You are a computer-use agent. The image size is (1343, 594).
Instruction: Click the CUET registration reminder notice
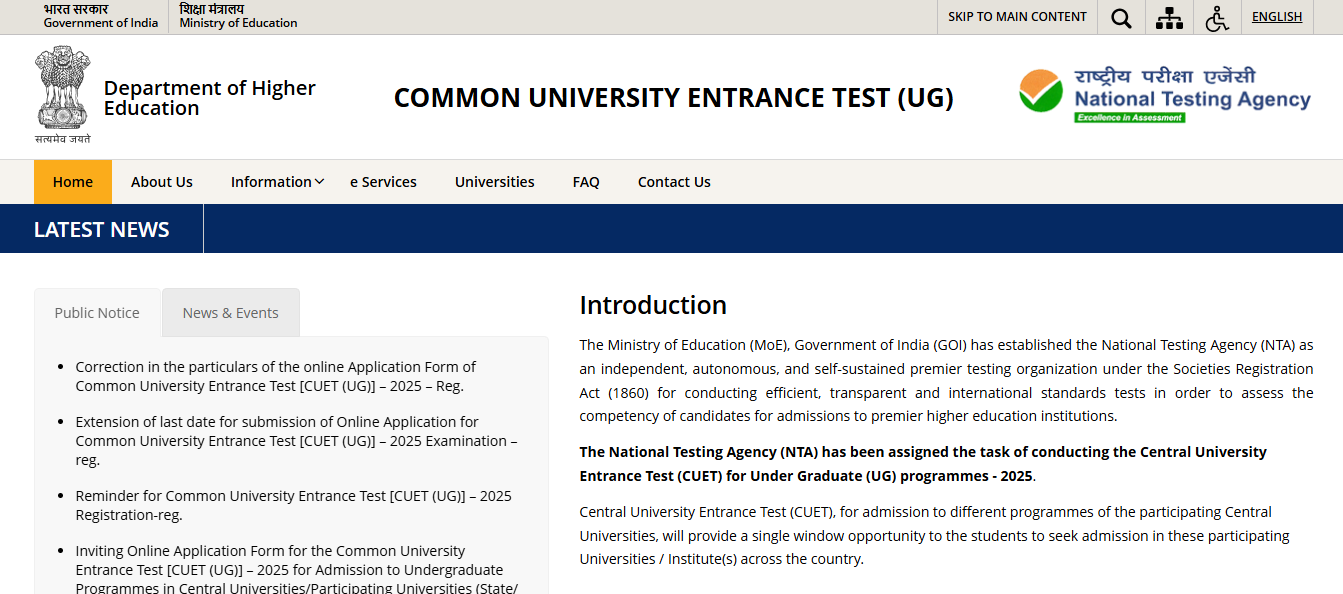(294, 505)
